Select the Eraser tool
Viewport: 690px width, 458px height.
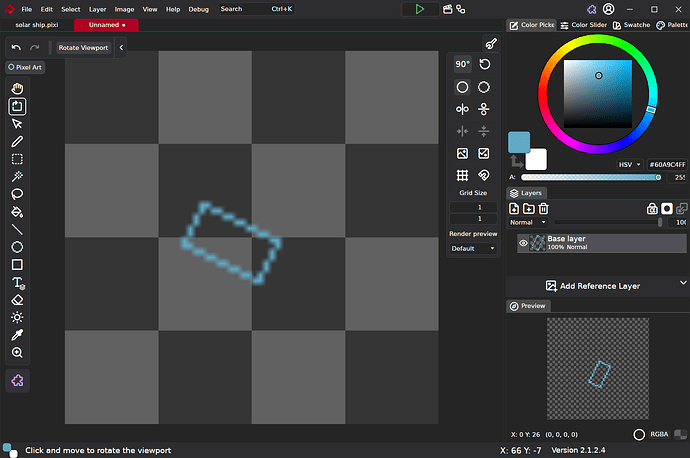coord(17,300)
